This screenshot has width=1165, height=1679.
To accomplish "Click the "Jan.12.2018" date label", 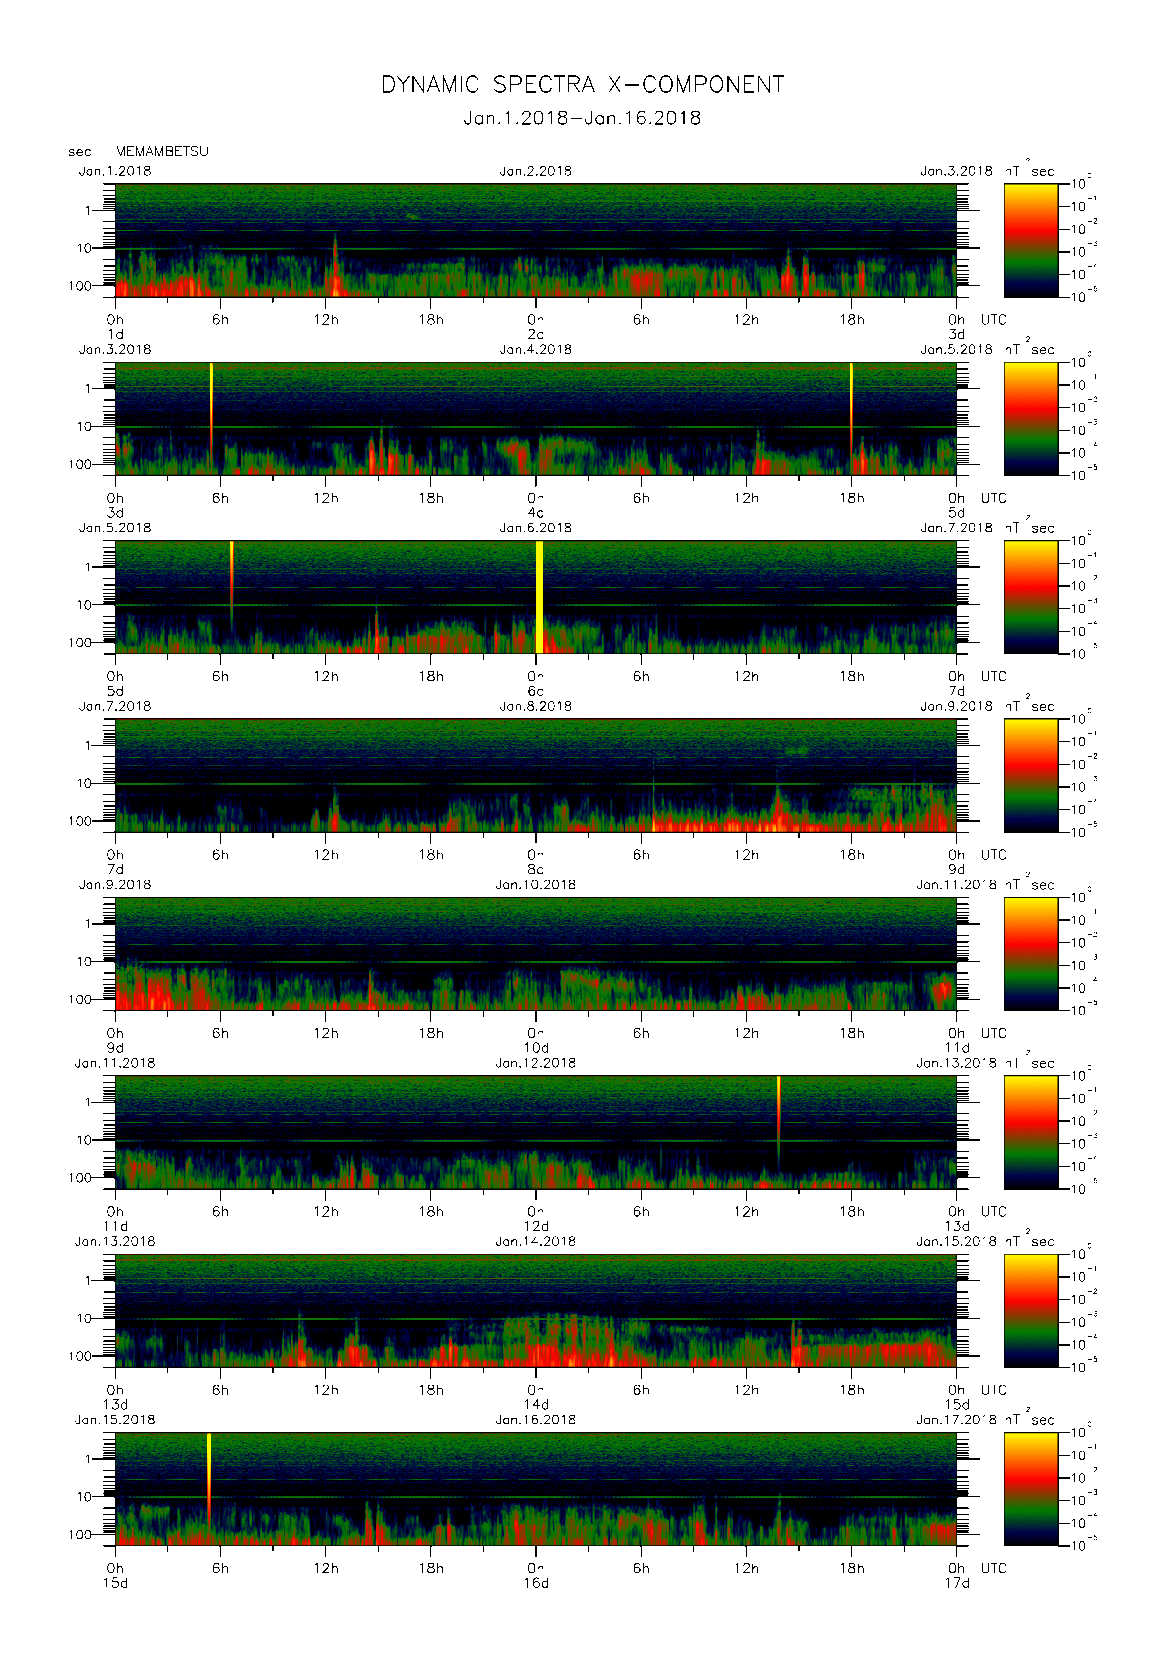I will pos(536,1063).
